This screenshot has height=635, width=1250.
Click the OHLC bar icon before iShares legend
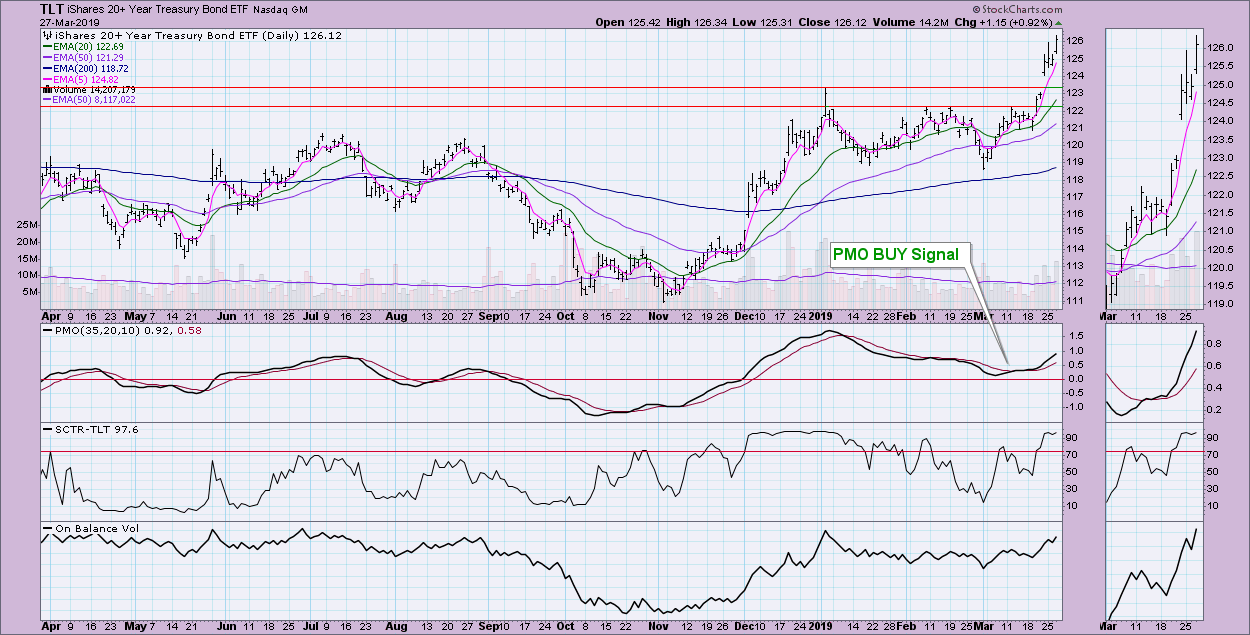tap(46, 34)
